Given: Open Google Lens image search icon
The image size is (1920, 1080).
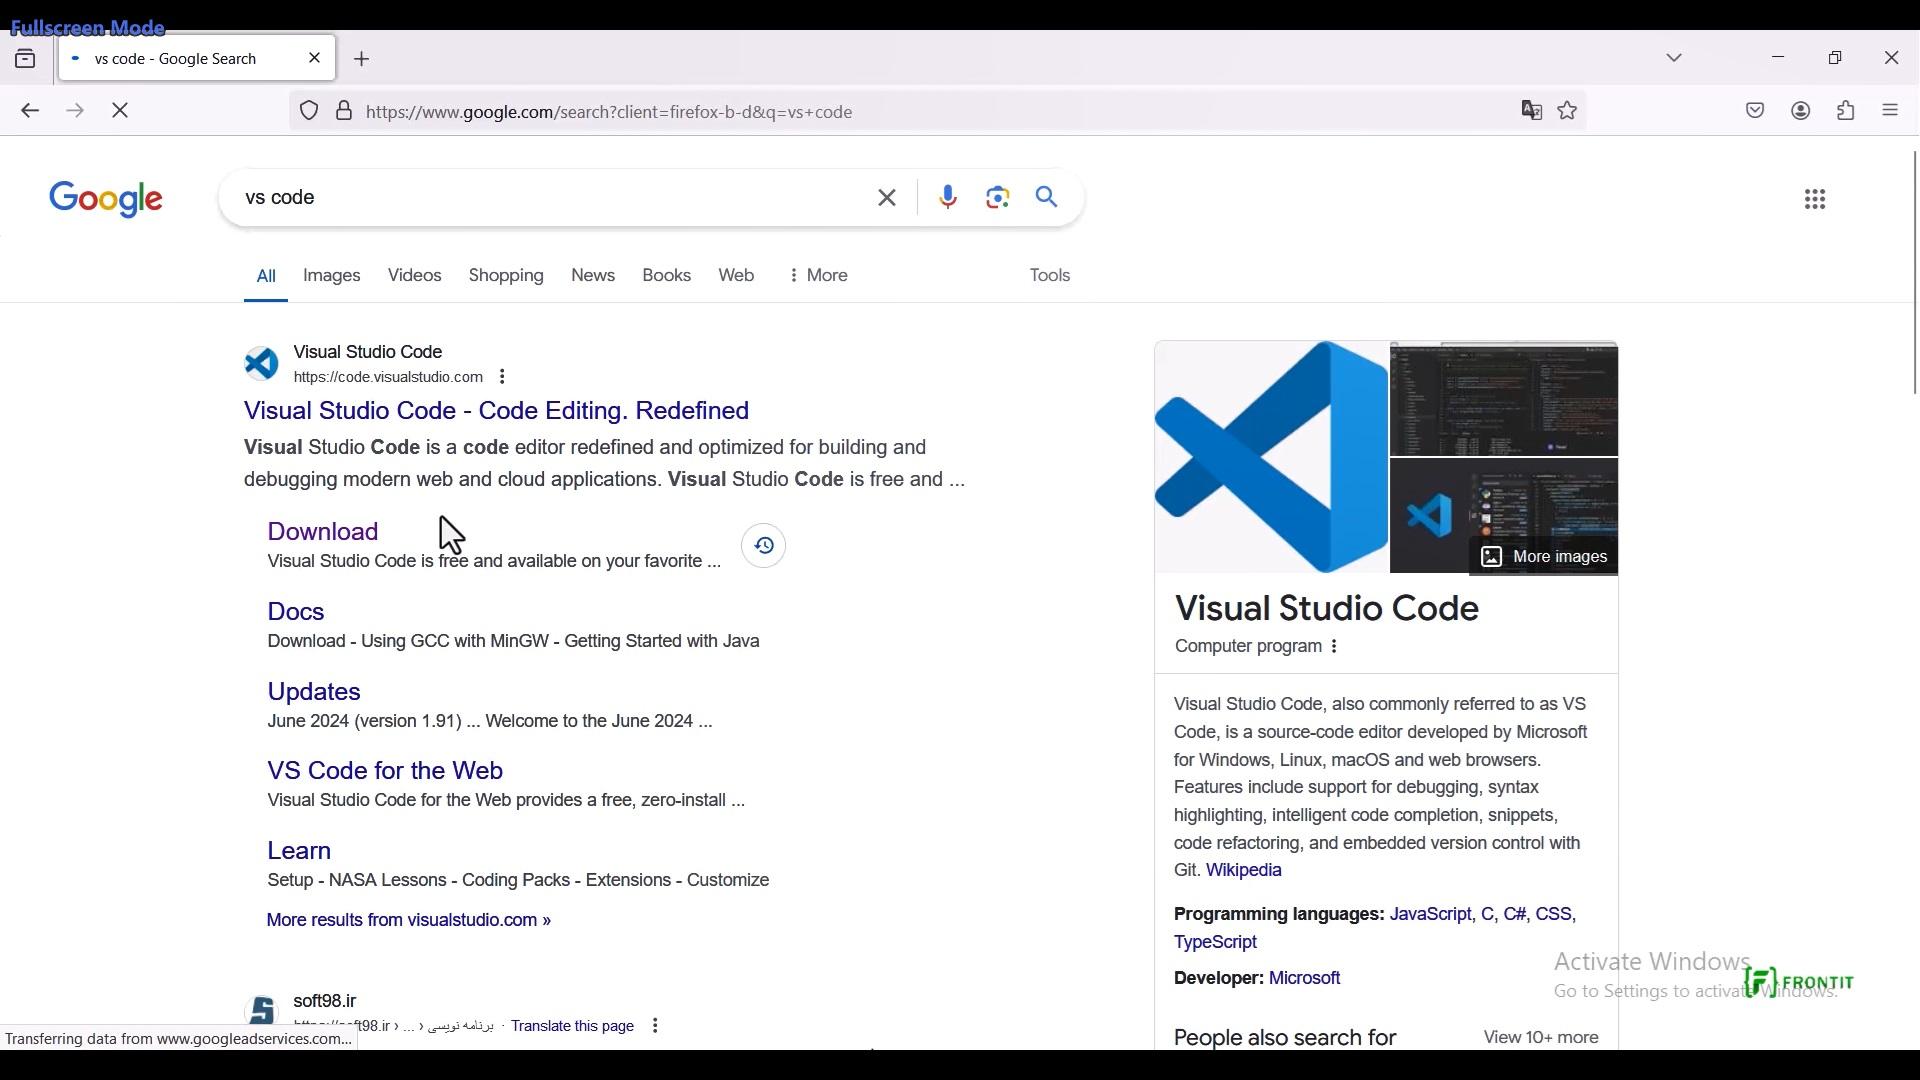Looking at the screenshot, I should point(997,198).
